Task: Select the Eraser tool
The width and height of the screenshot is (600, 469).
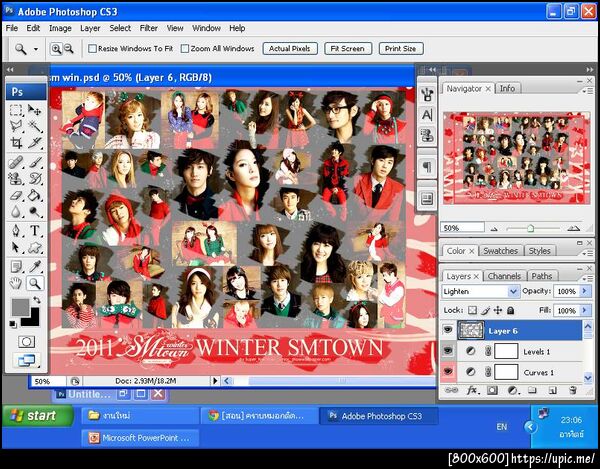Action: point(16,195)
